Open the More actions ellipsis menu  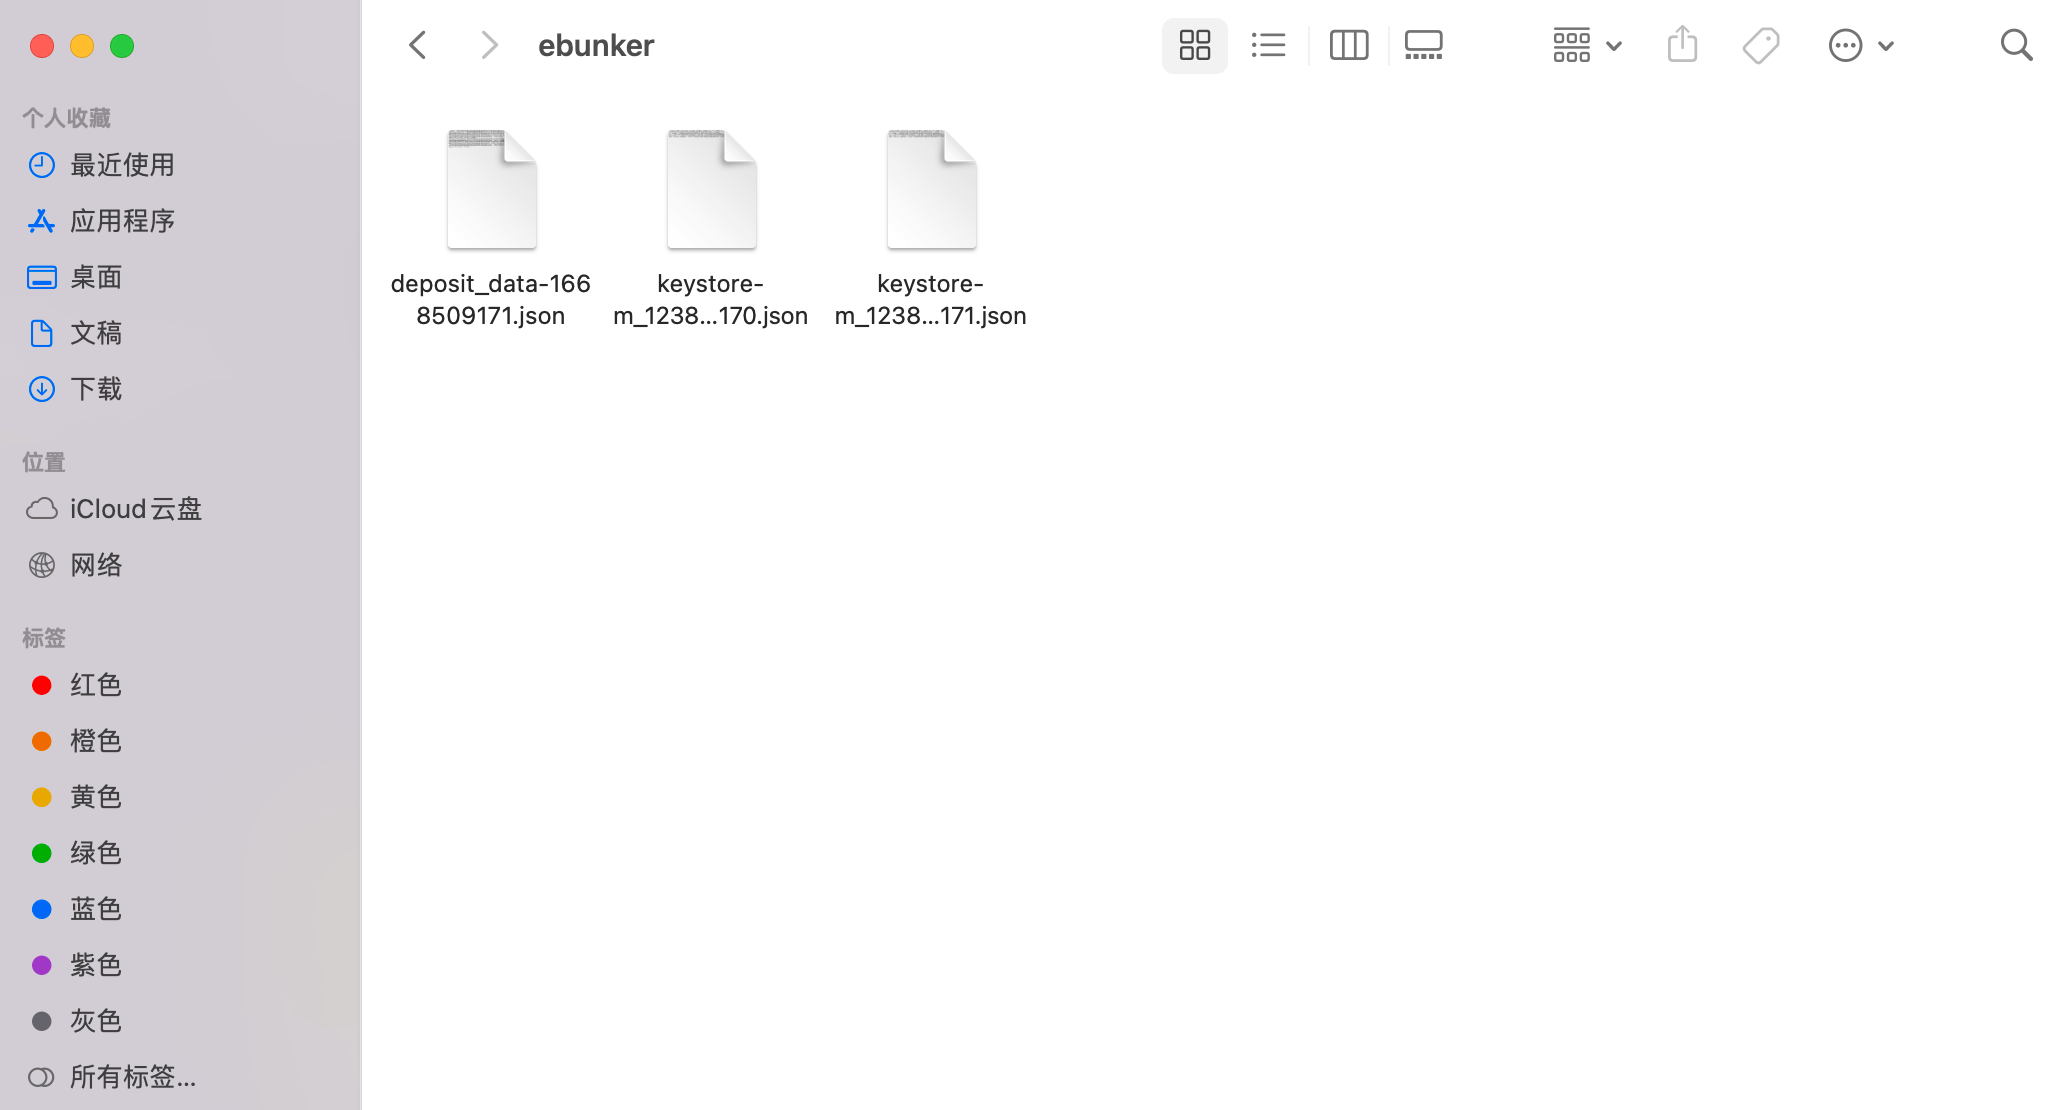[1861, 45]
